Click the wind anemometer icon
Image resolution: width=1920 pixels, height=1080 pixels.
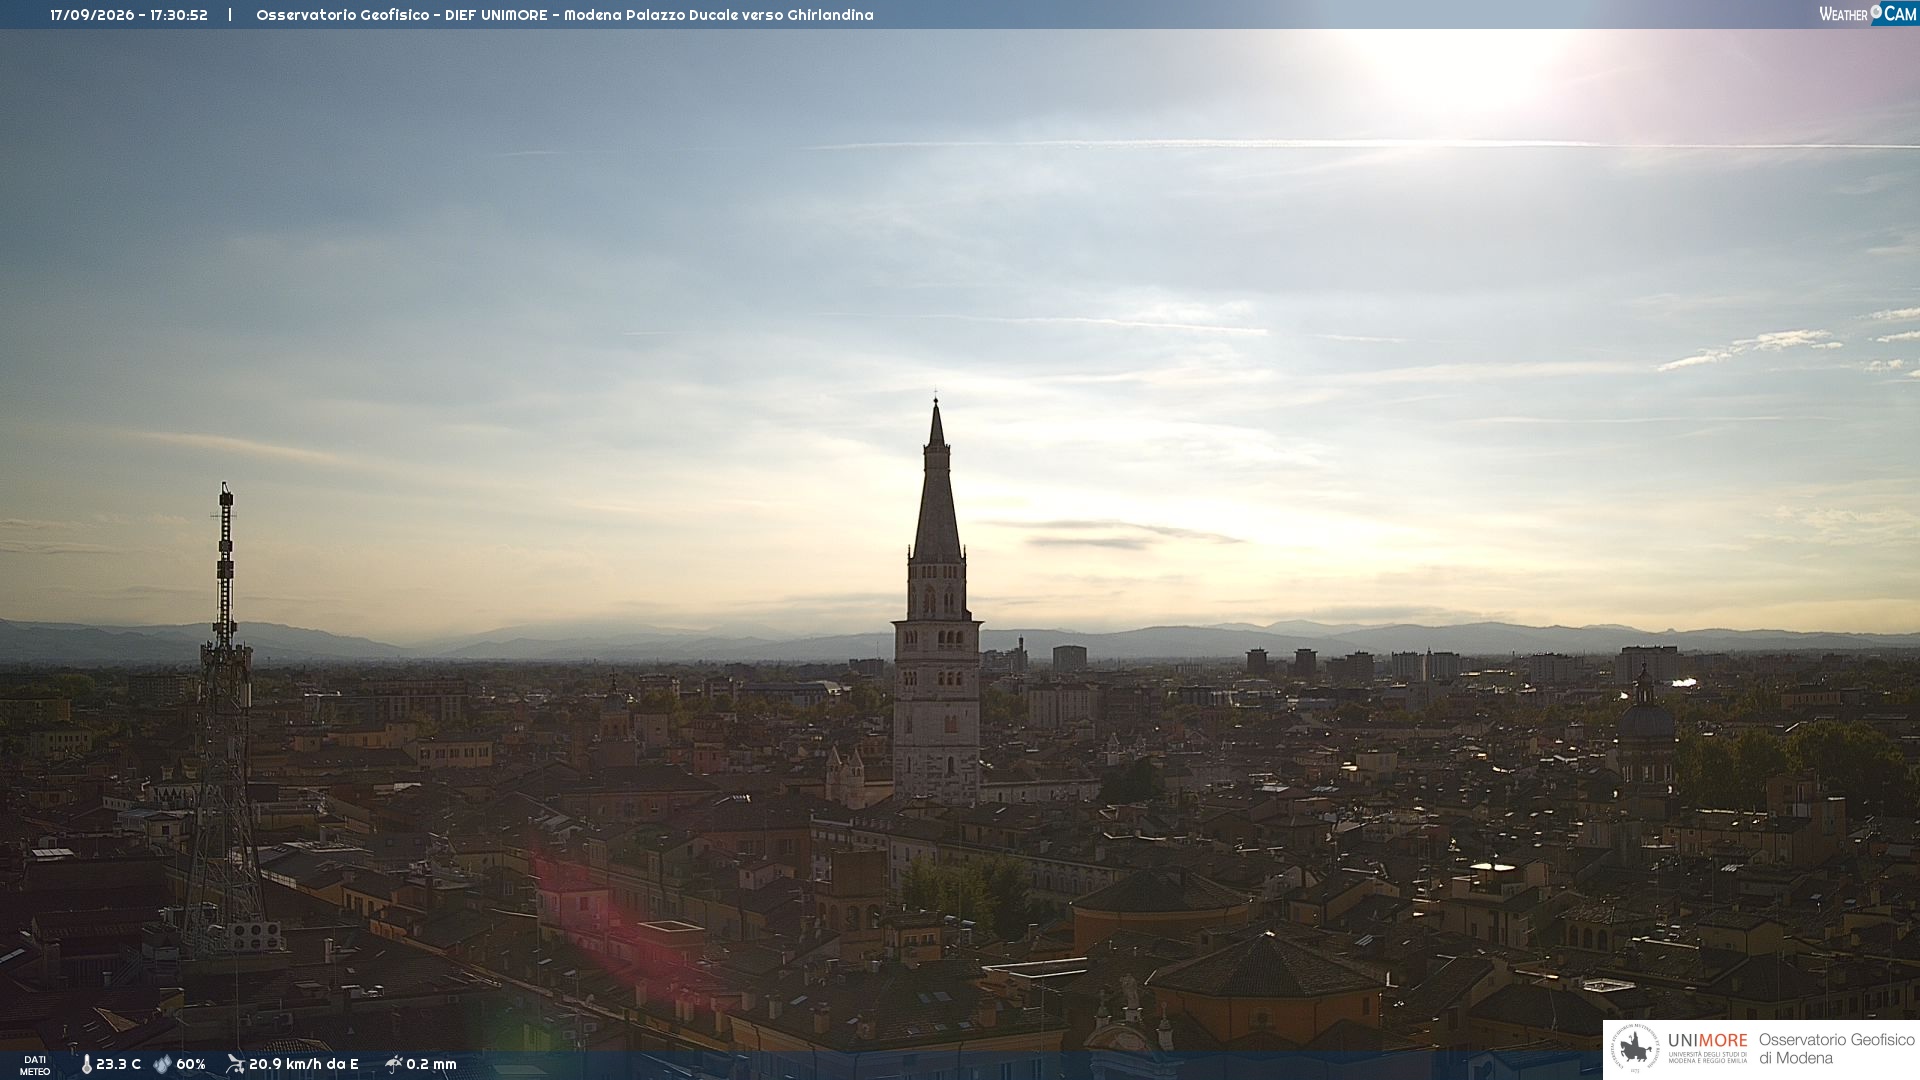[235, 1064]
